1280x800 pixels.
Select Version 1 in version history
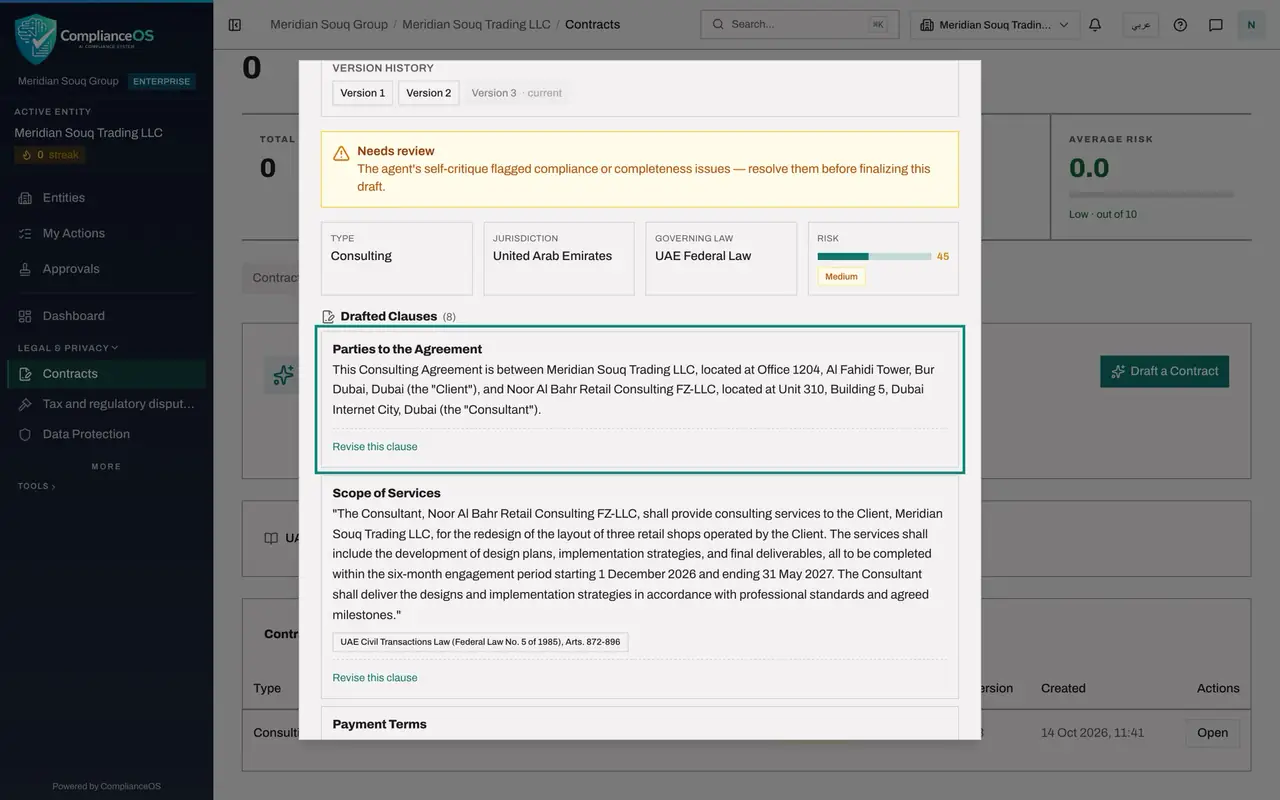pyautogui.click(x=362, y=93)
